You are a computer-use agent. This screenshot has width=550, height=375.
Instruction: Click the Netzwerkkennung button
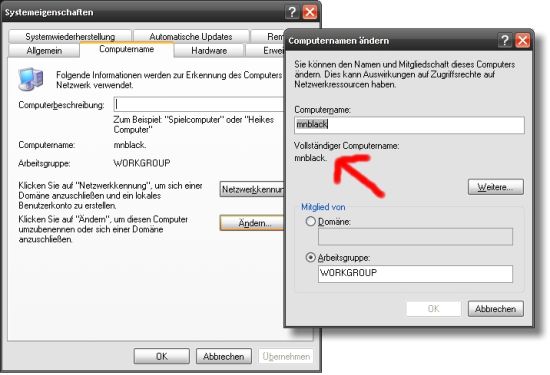click(251, 189)
